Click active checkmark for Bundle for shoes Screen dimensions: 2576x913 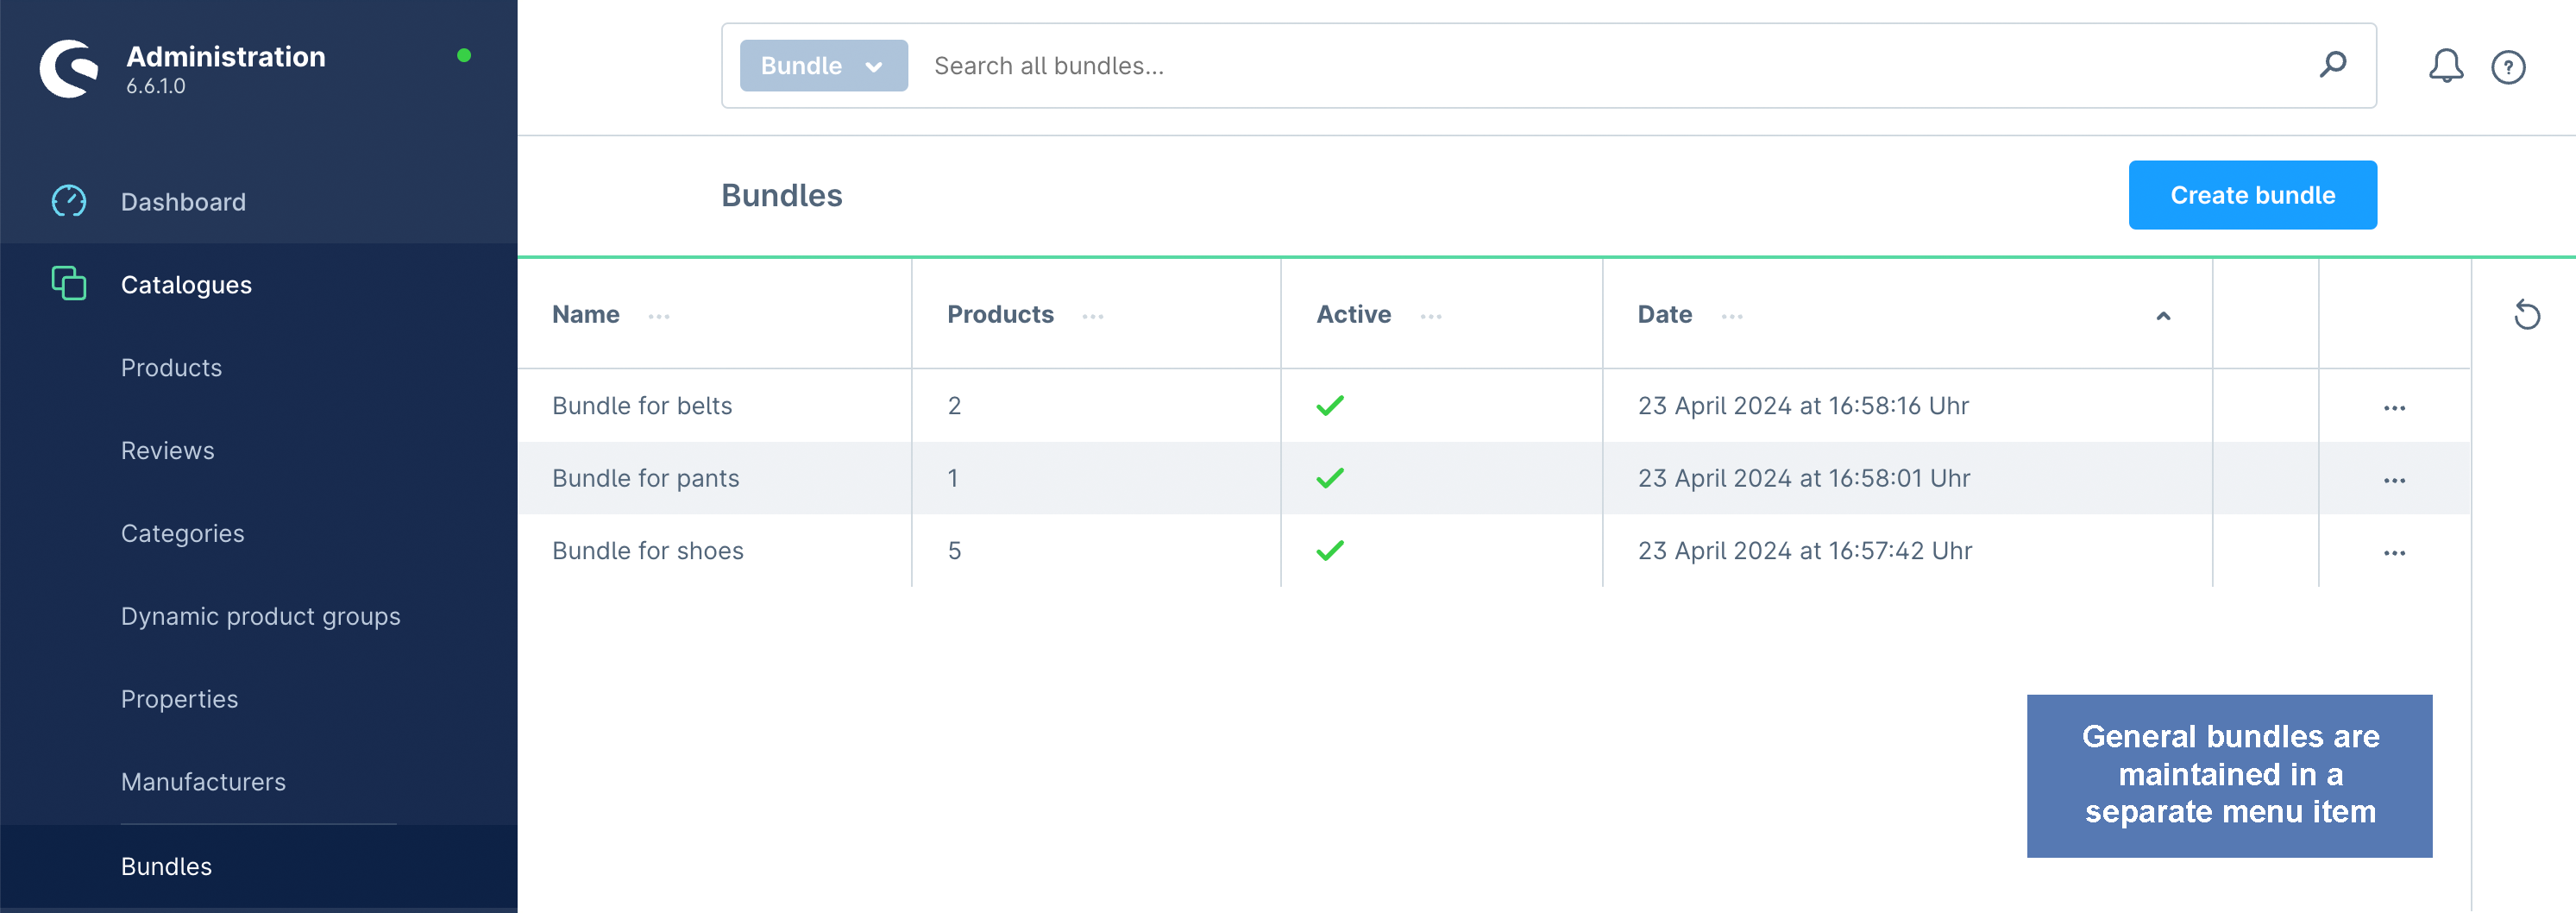(x=1330, y=550)
